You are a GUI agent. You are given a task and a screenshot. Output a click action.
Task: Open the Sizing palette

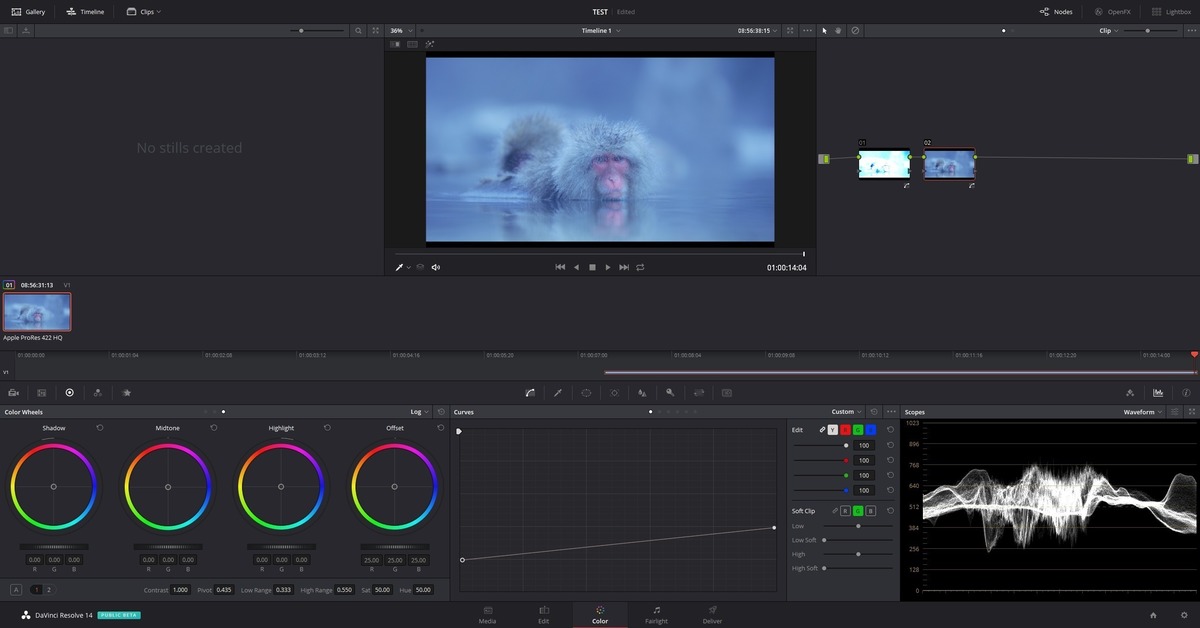[x=699, y=393]
